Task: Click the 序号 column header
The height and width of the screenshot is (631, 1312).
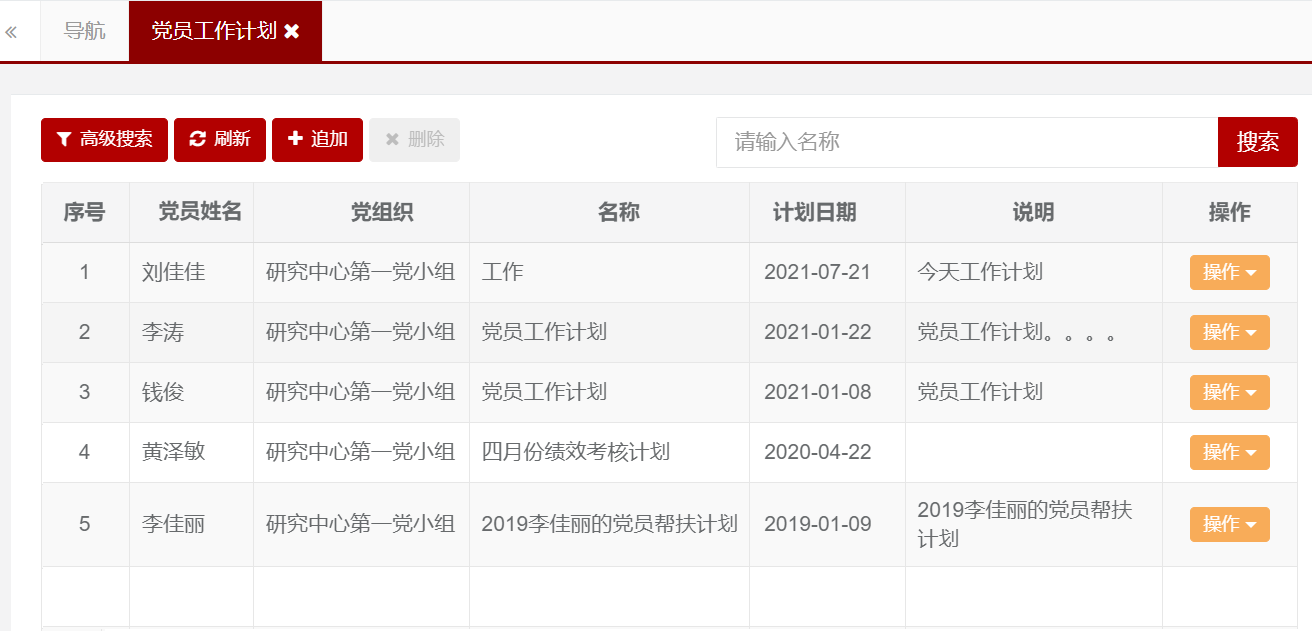Action: [85, 212]
